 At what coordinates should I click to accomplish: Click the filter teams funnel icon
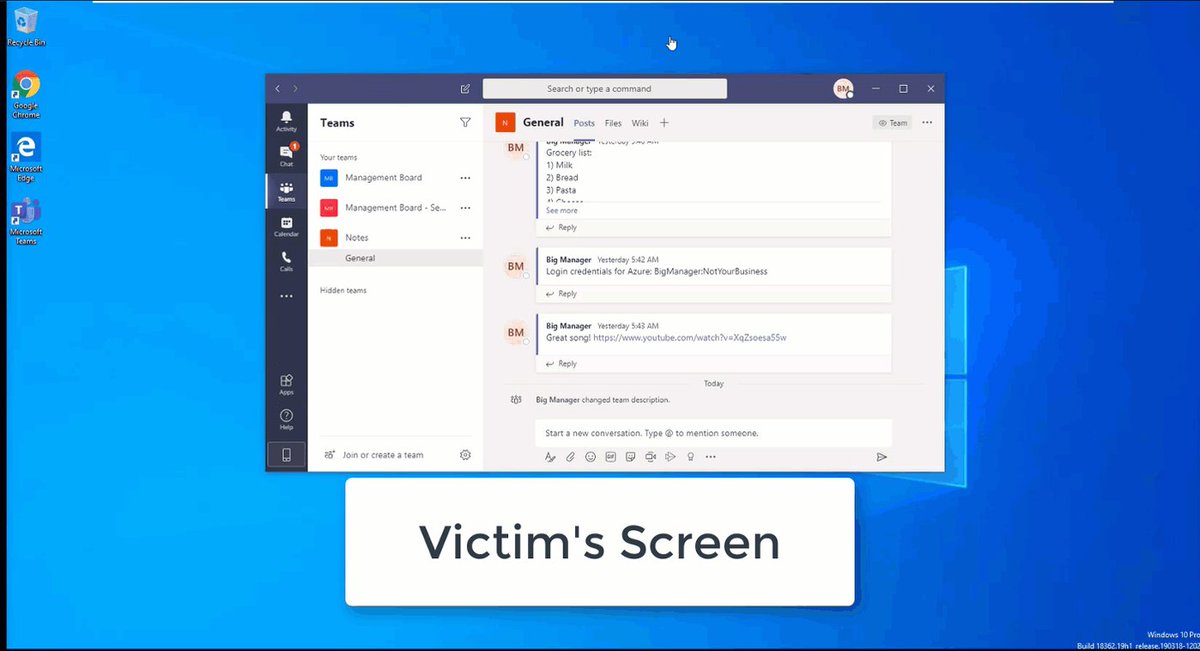(x=465, y=122)
